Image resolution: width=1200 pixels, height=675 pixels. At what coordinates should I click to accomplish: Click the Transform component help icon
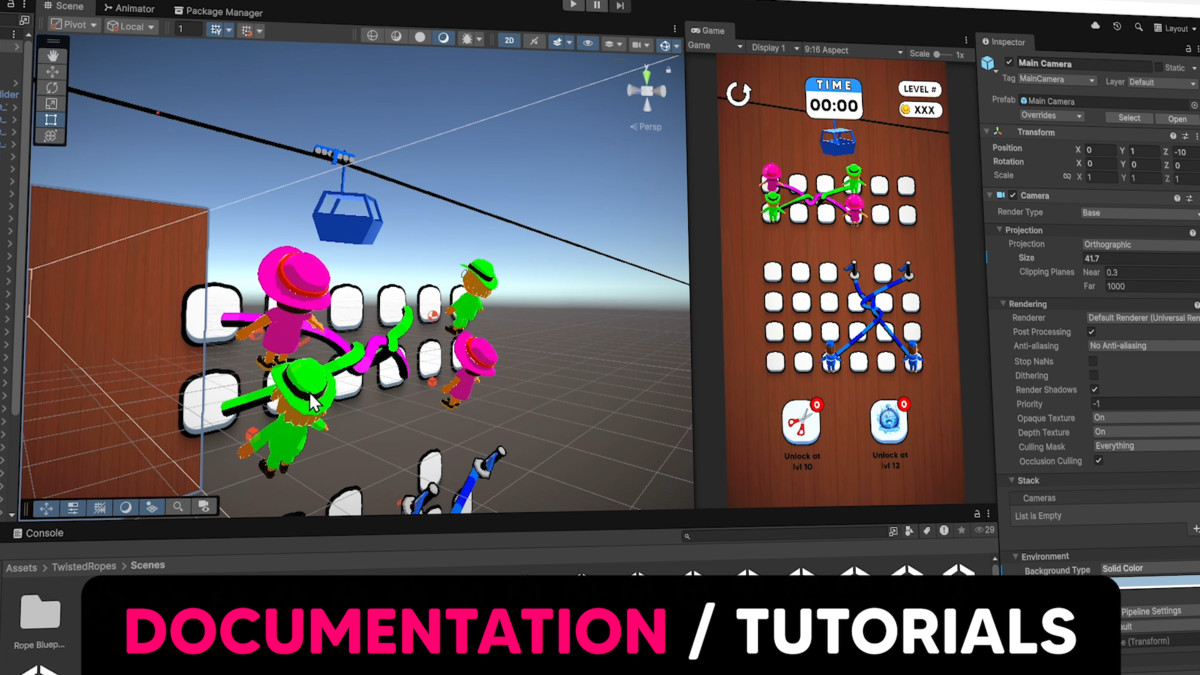[1173, 136]
